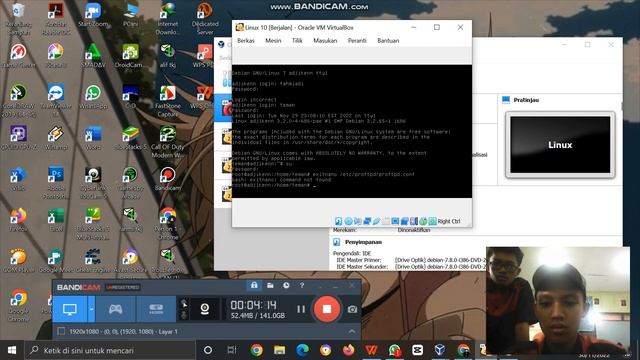
Task: Select the WhatsApp desktop shortcut
Action: tap(93, 97)
